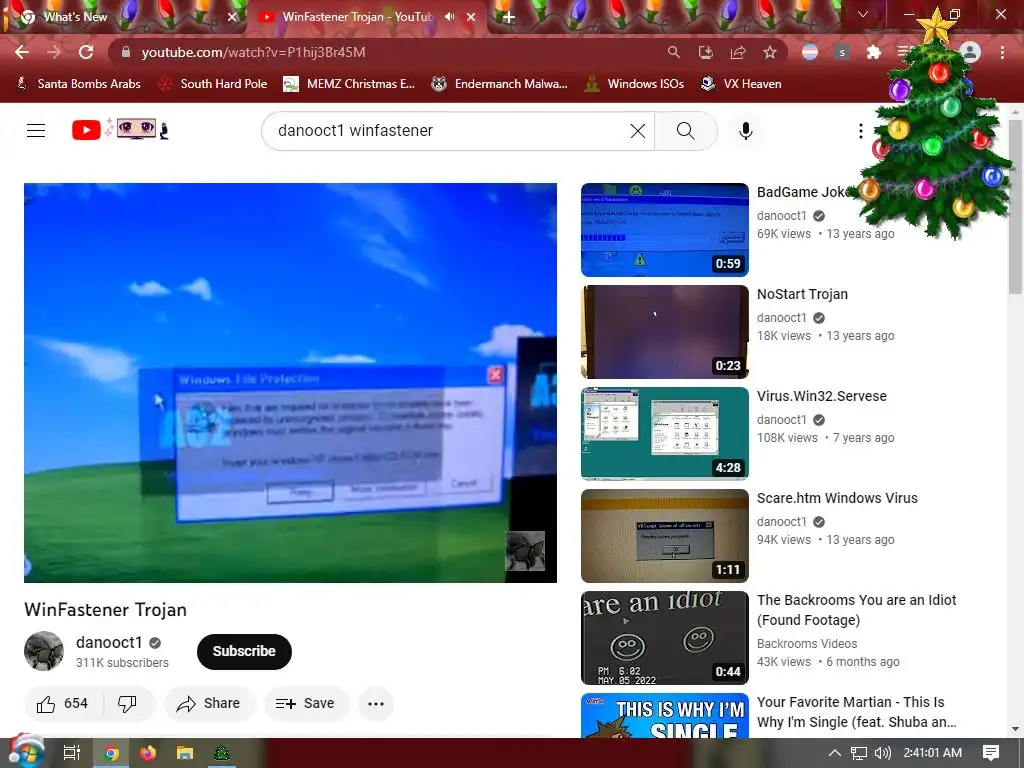
Task: Share the WinFastener Trojan video
Action: click(x=209, y=703)
